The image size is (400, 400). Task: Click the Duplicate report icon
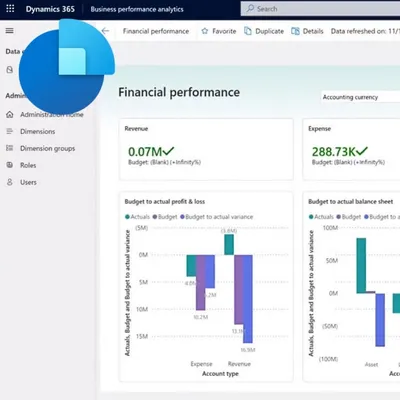click(248, 31)
